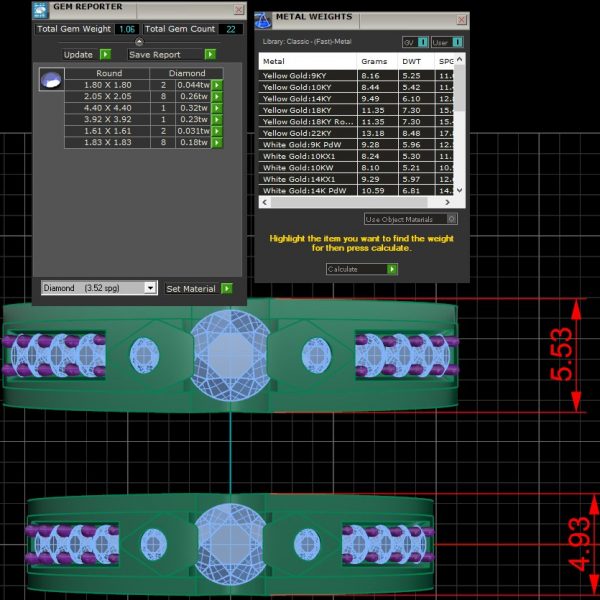Click the 0.32tw weight cell
Viewport: 600px width, 600px height.
[x=194, y=108]
